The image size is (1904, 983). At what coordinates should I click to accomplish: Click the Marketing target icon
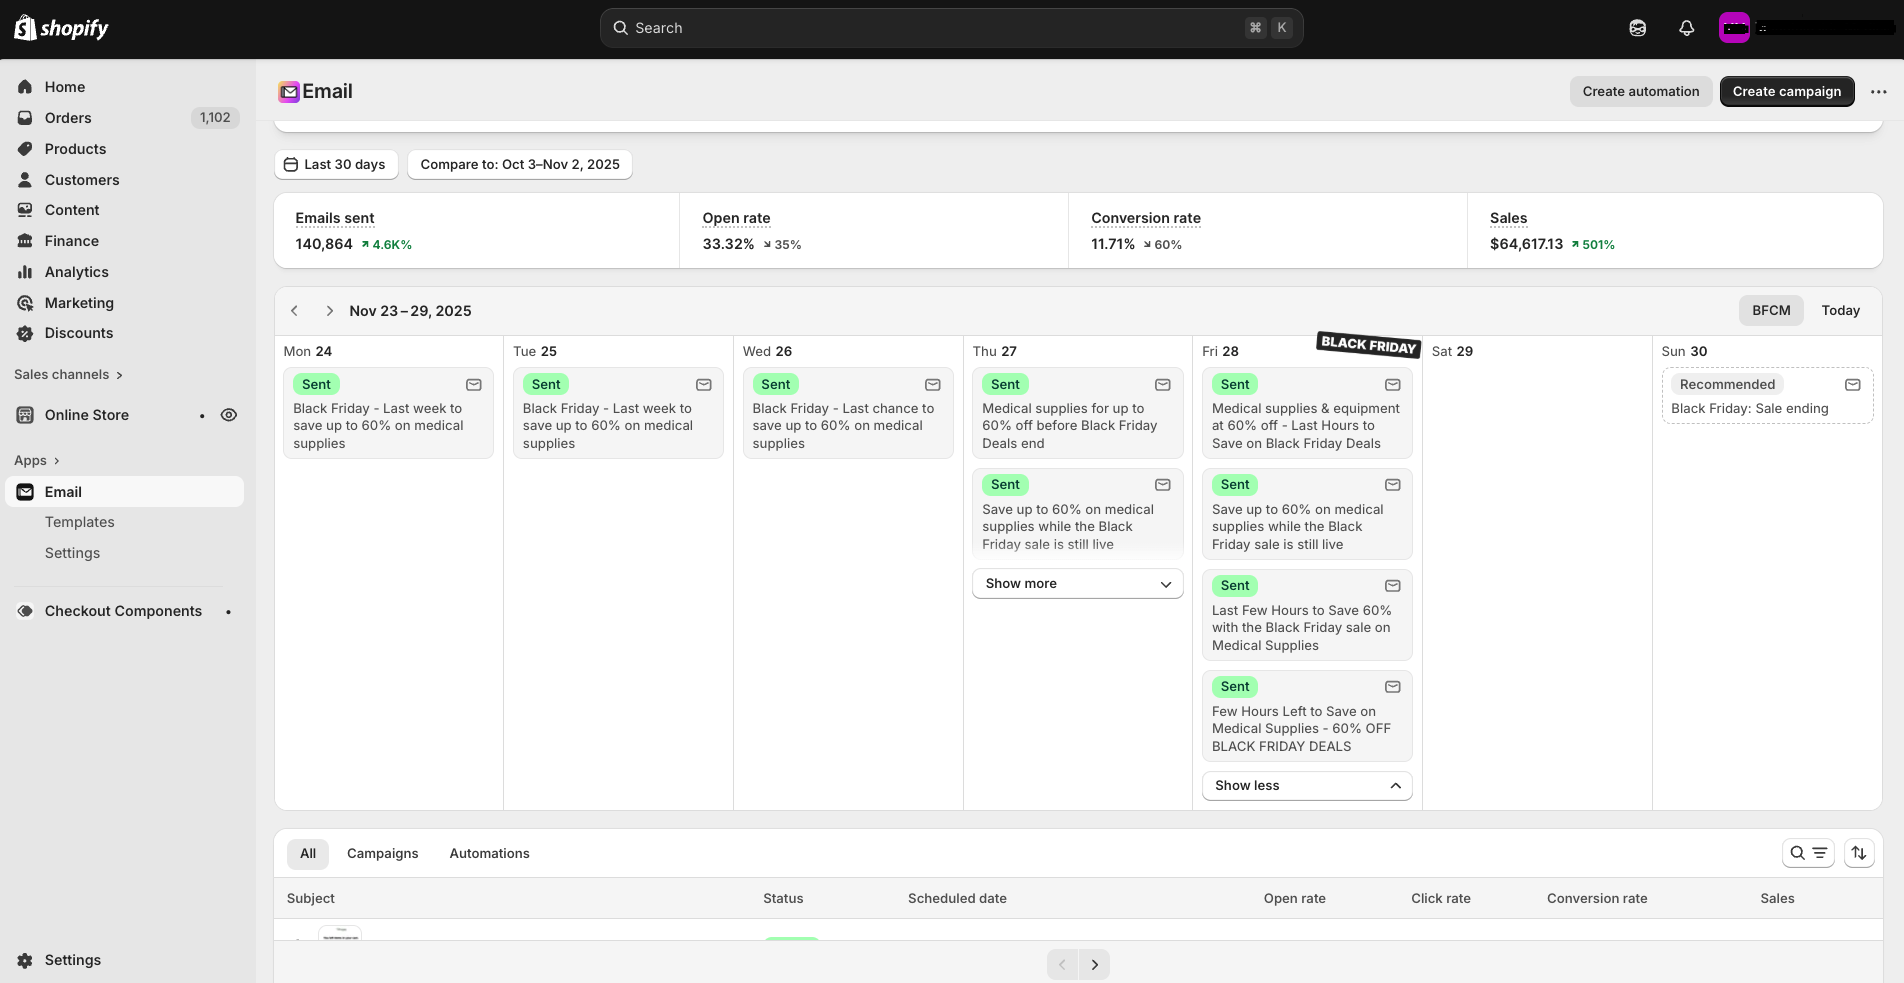coord(25,303)
